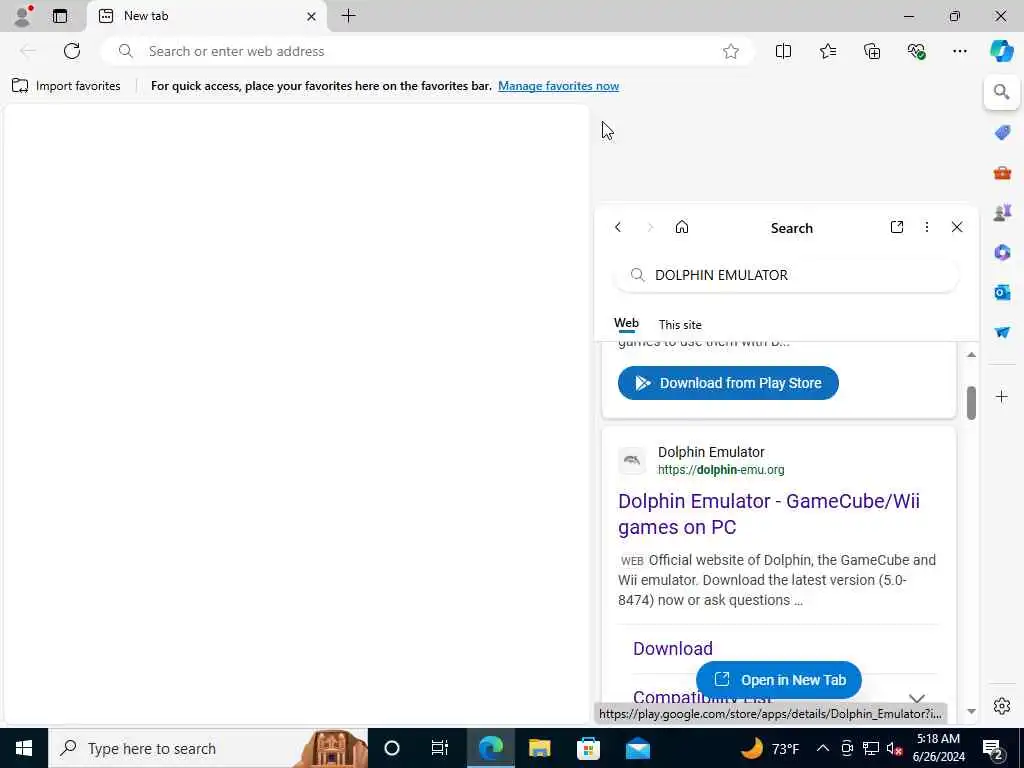Click the panel scrollbar down arrow

pos(971,711)
